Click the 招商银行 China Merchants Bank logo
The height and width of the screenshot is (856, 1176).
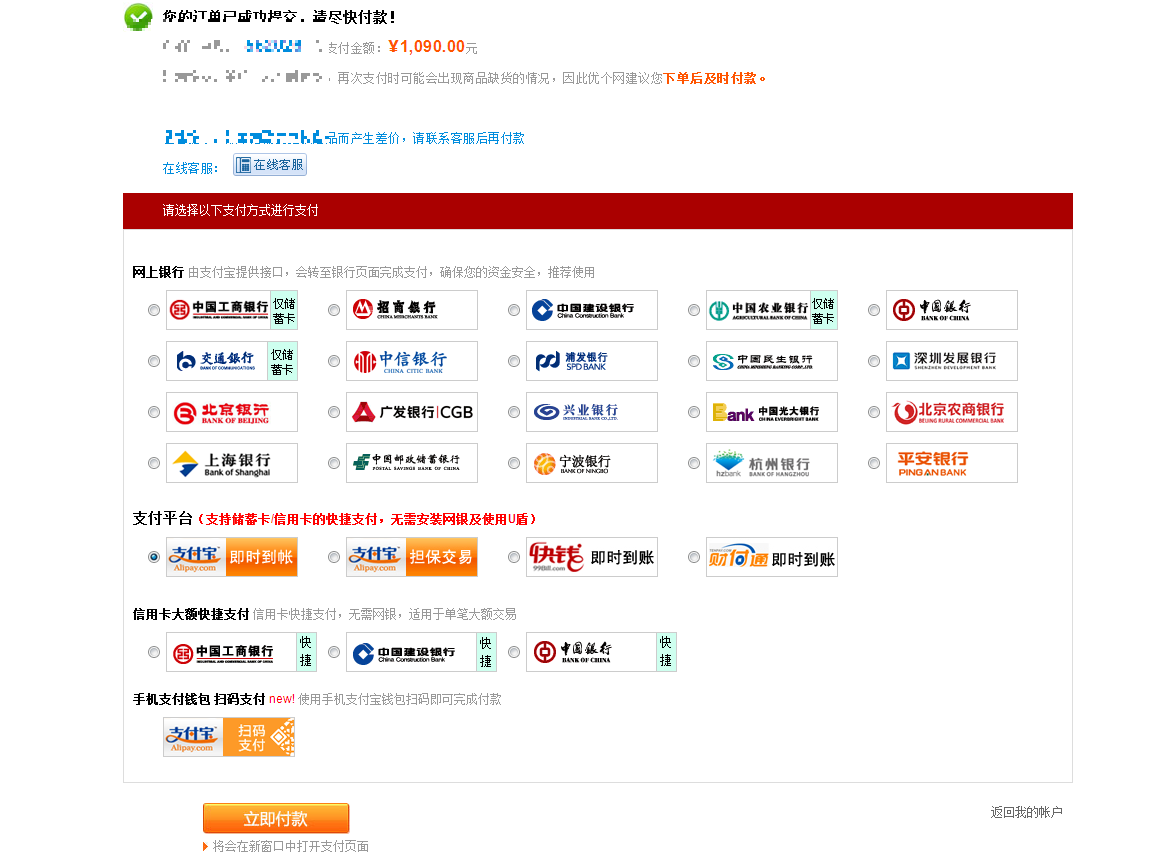coord(412,310)
